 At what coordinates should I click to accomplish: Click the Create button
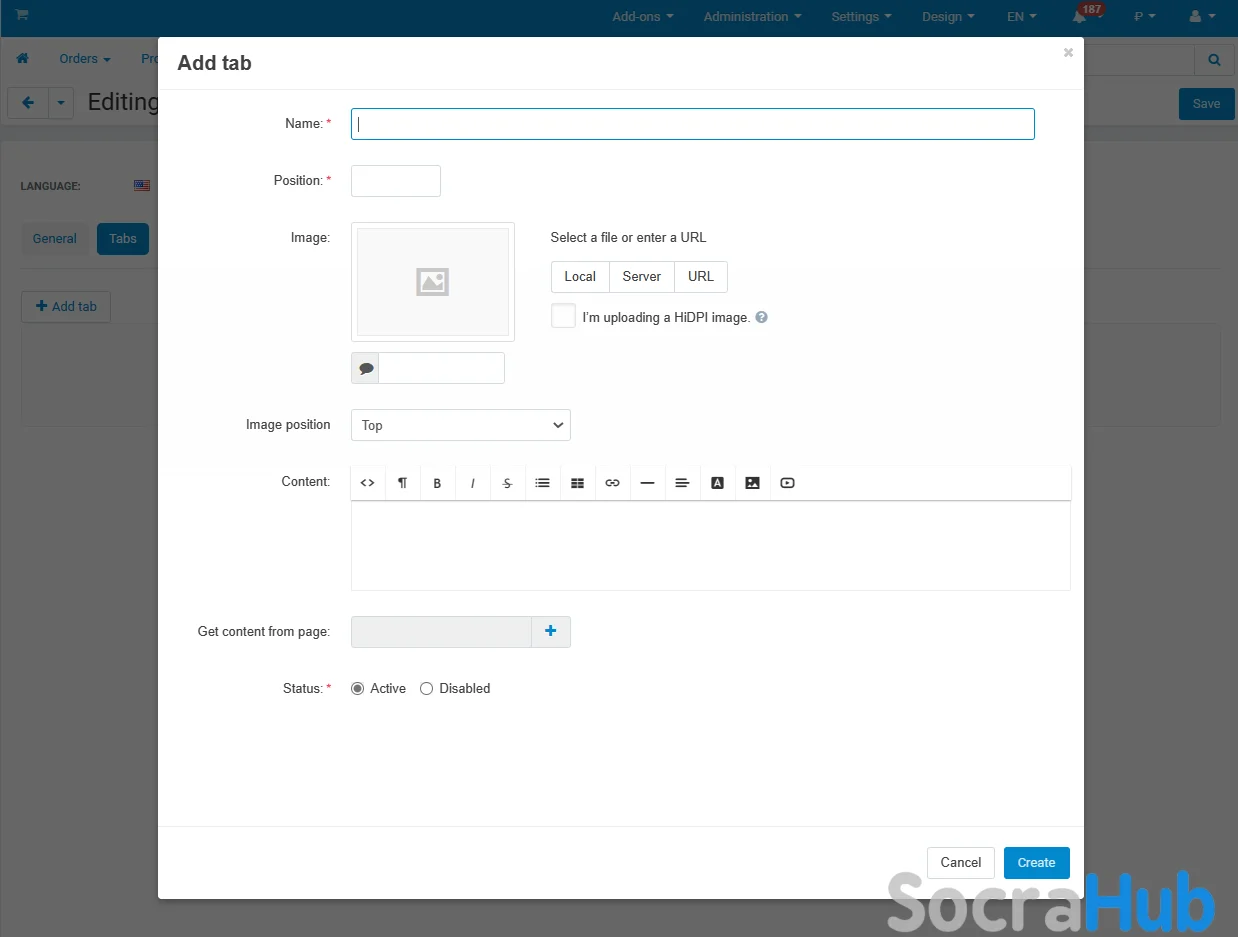pos(1036,863)
